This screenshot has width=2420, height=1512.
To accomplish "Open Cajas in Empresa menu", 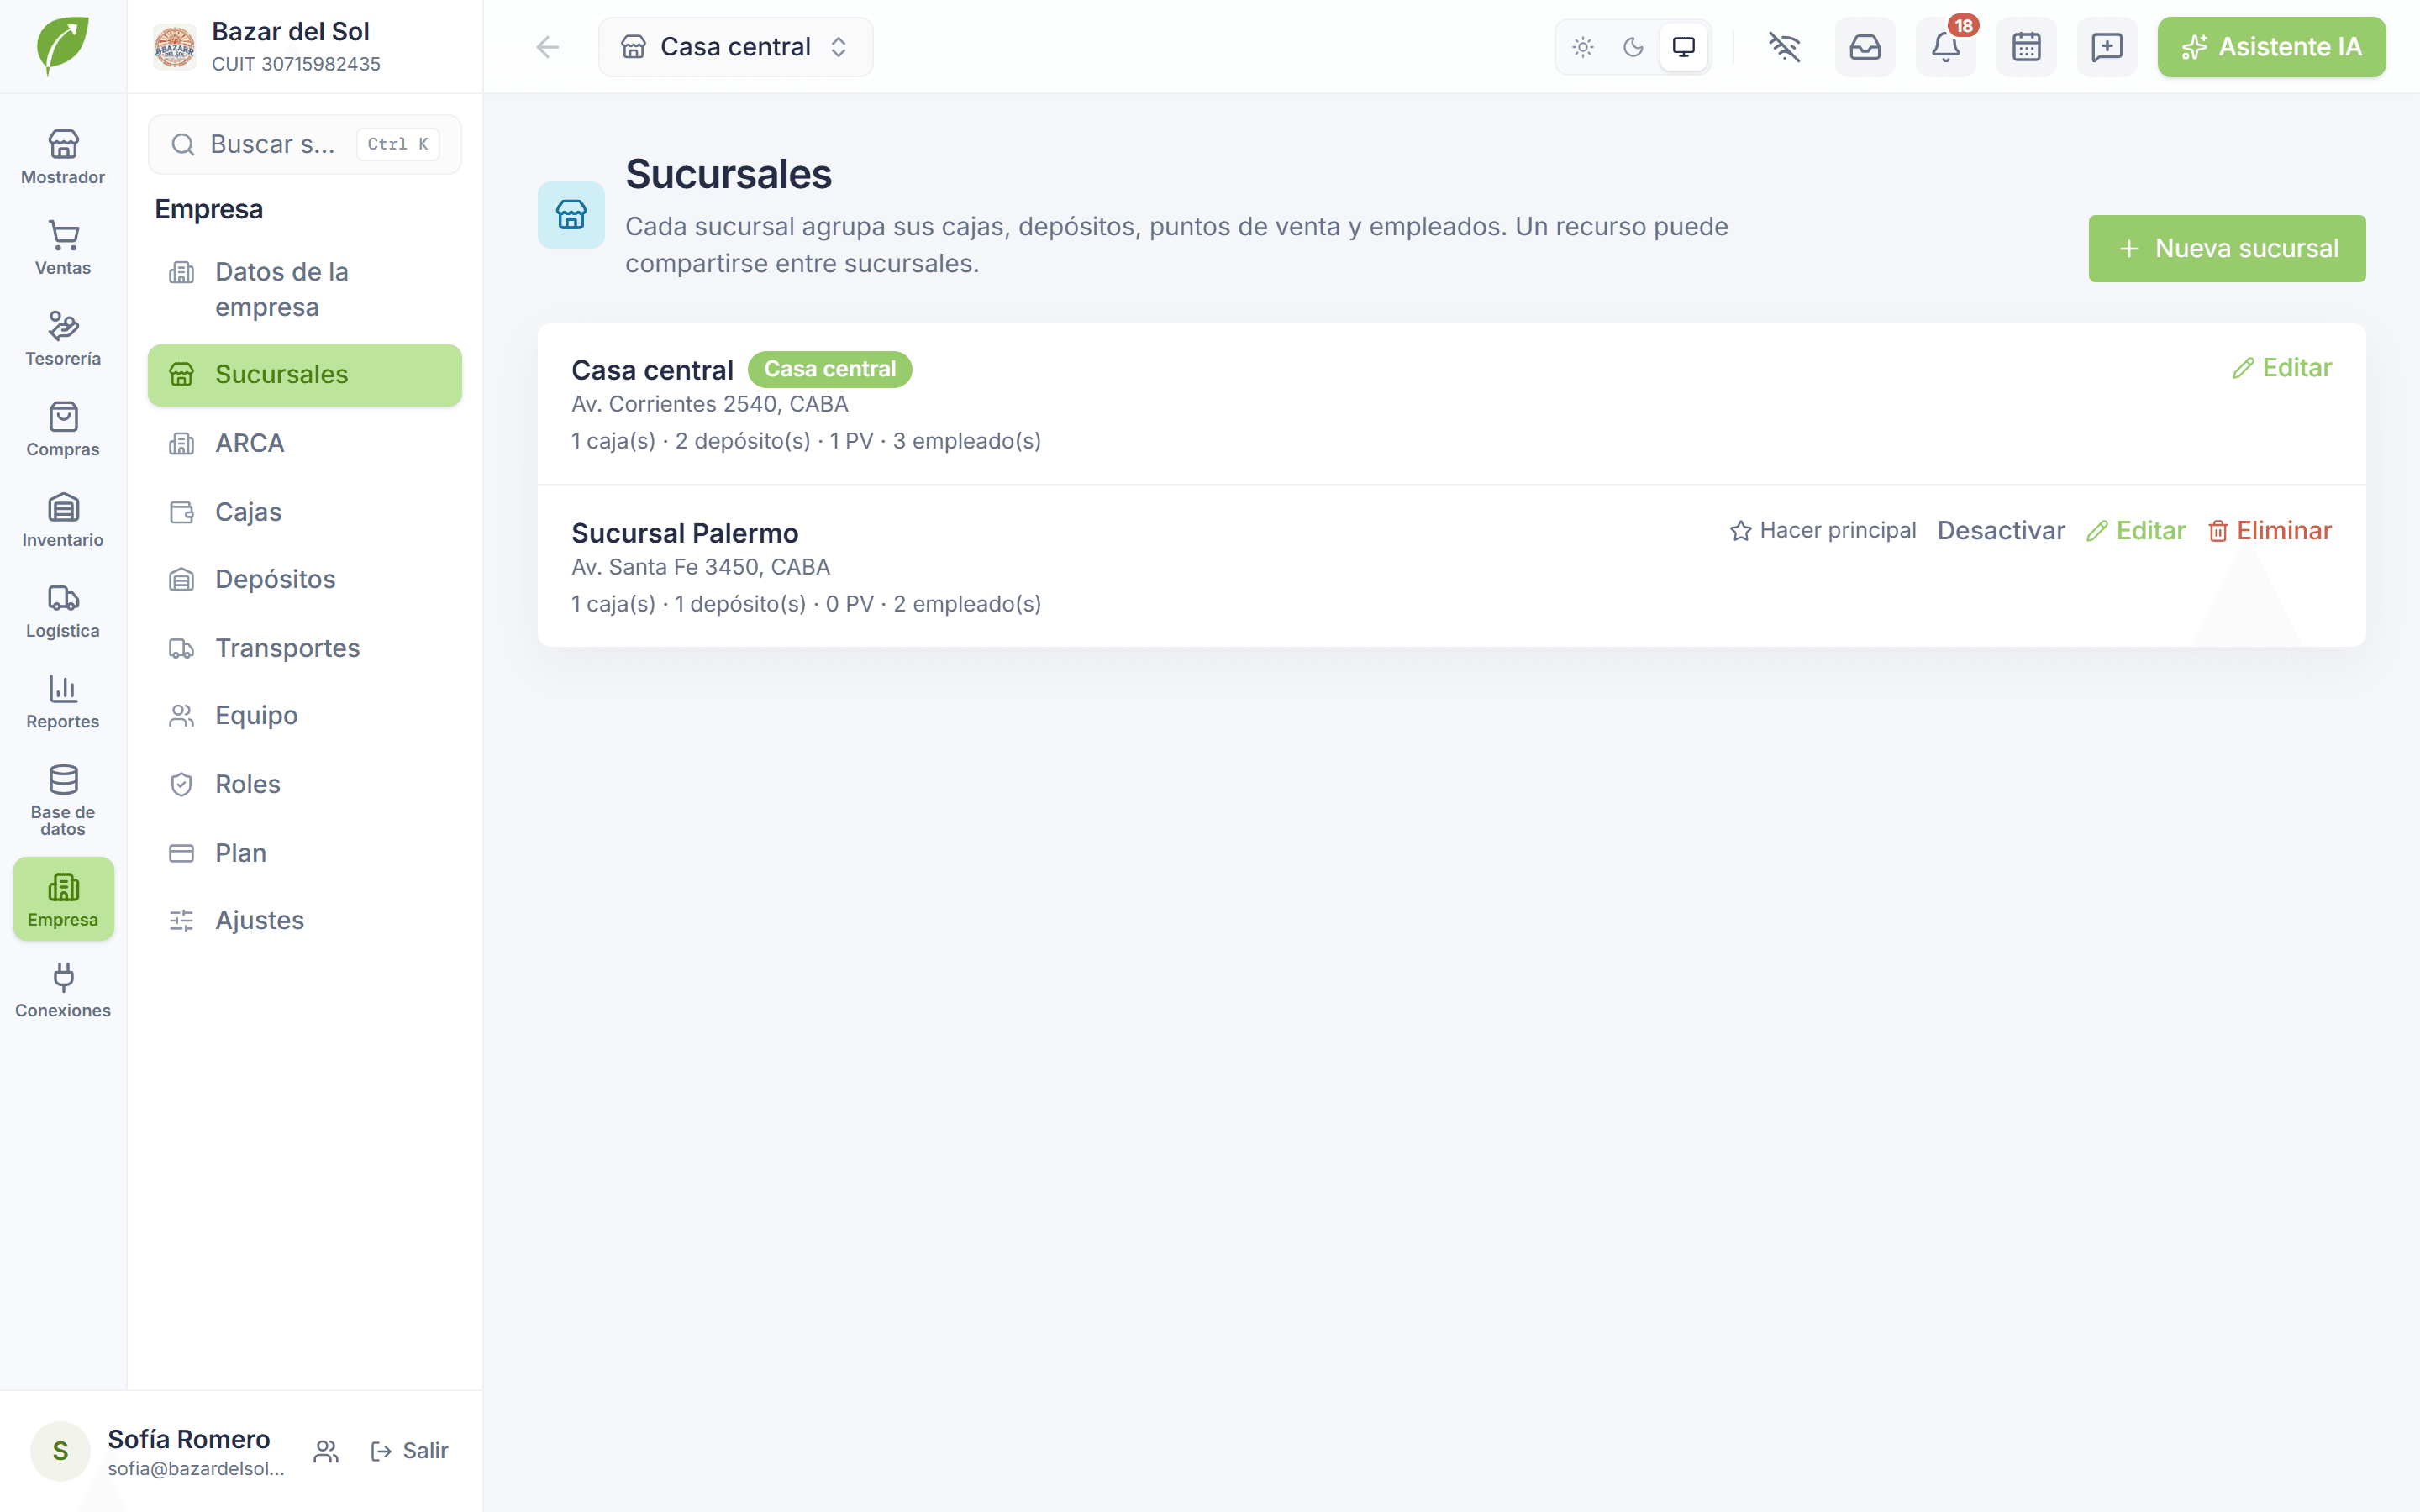I will [305, 512].
